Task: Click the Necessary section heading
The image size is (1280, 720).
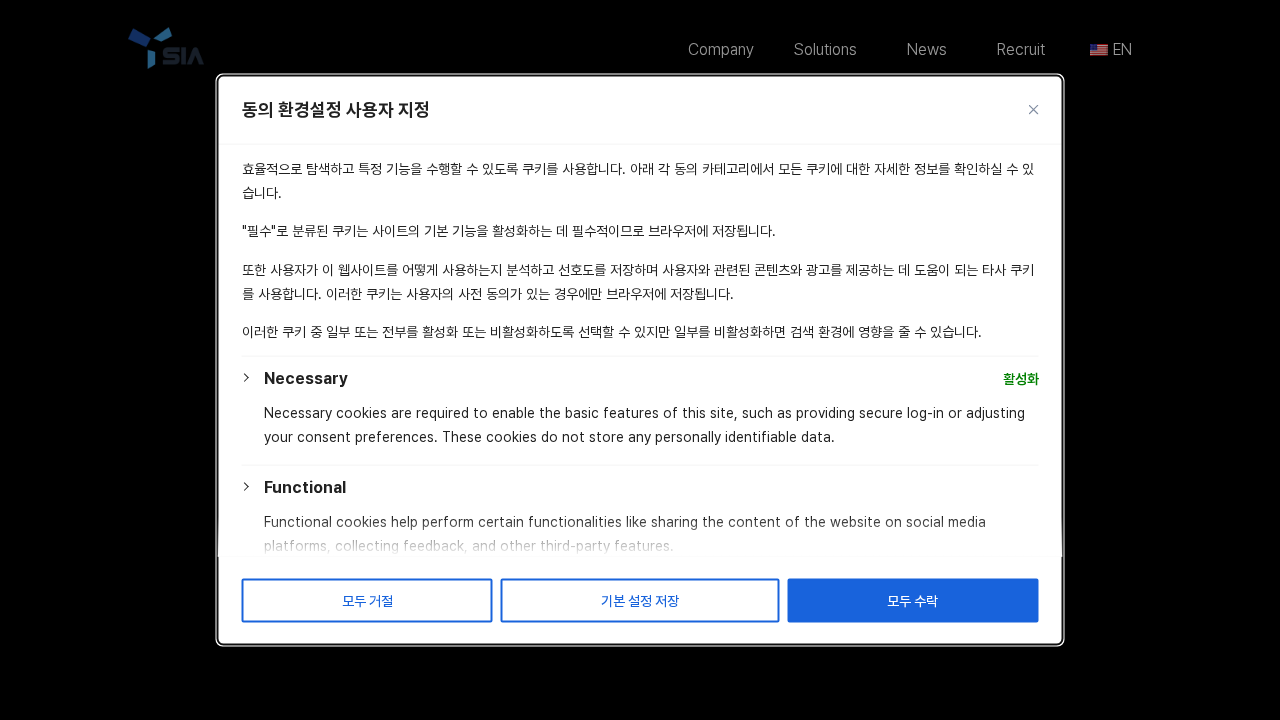Action: [305, 378]
